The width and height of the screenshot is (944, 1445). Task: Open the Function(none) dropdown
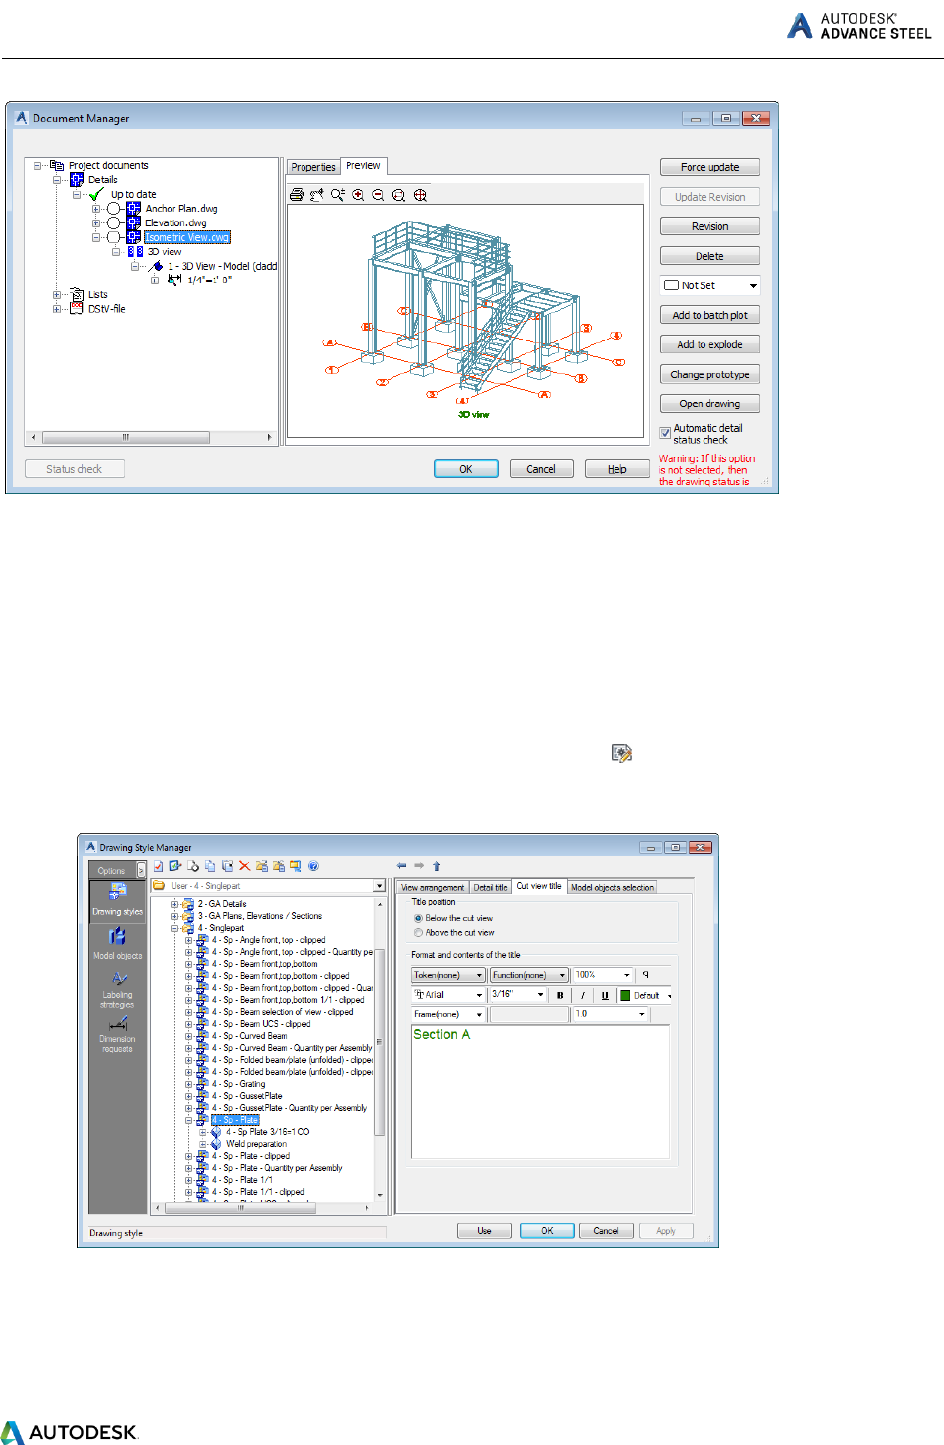click(x=529, y=975)
